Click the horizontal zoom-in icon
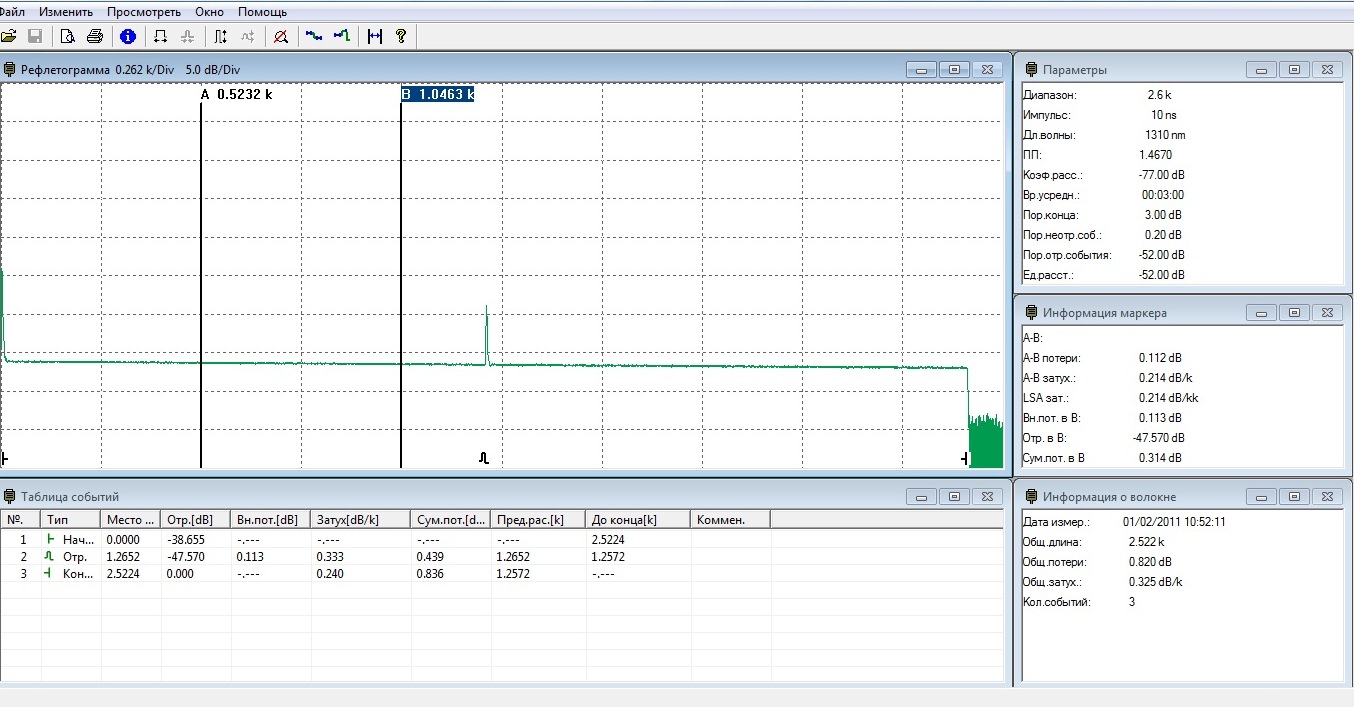The height and width of the screenshot is (707, 1354). click(160, 37)
